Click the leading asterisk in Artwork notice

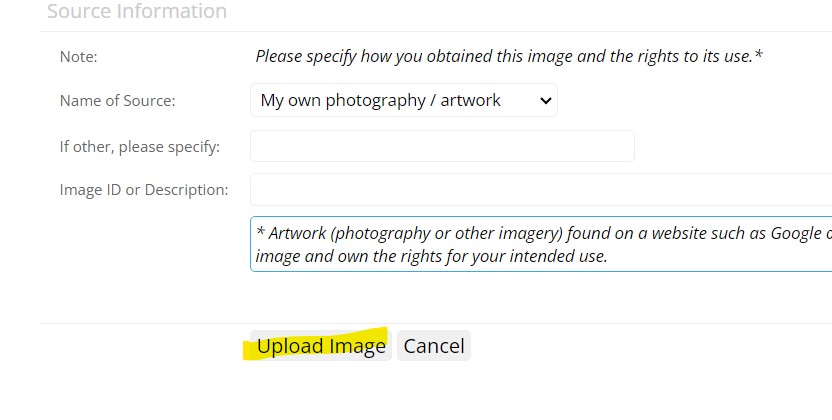click(x=260, y=231)
